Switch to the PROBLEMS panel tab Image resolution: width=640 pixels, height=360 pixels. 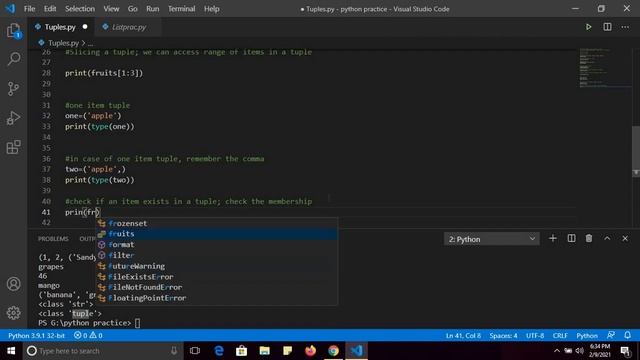[x=53, y=239]
